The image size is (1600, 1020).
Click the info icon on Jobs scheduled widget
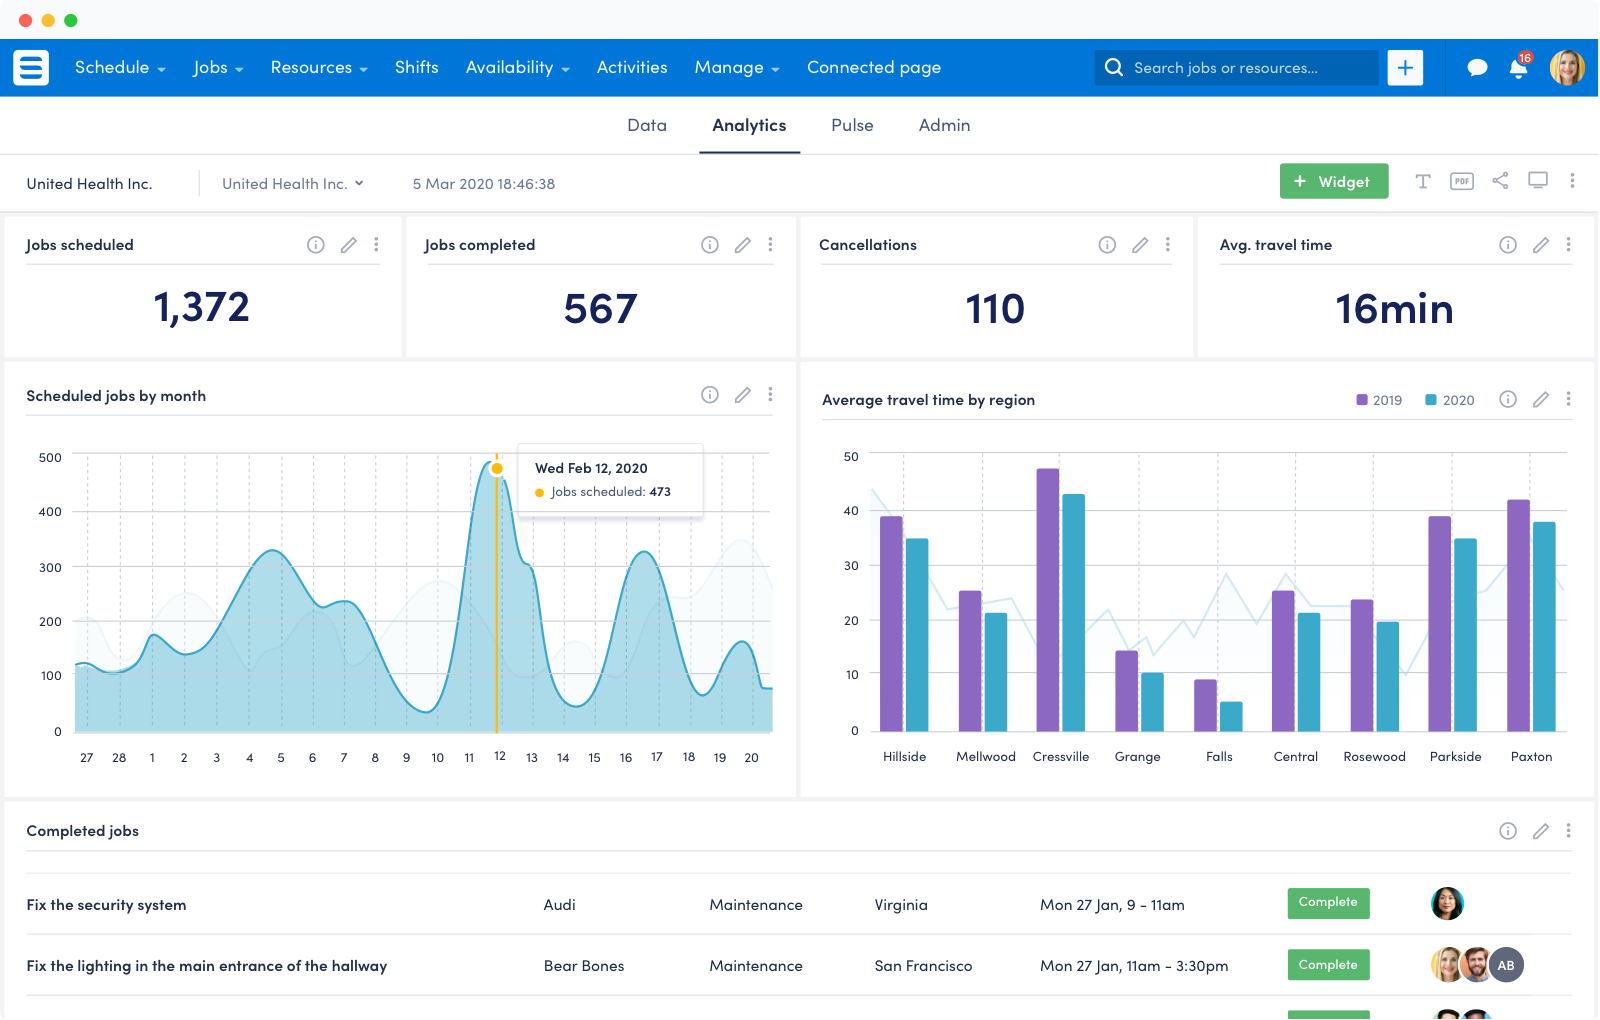[316, 244]
